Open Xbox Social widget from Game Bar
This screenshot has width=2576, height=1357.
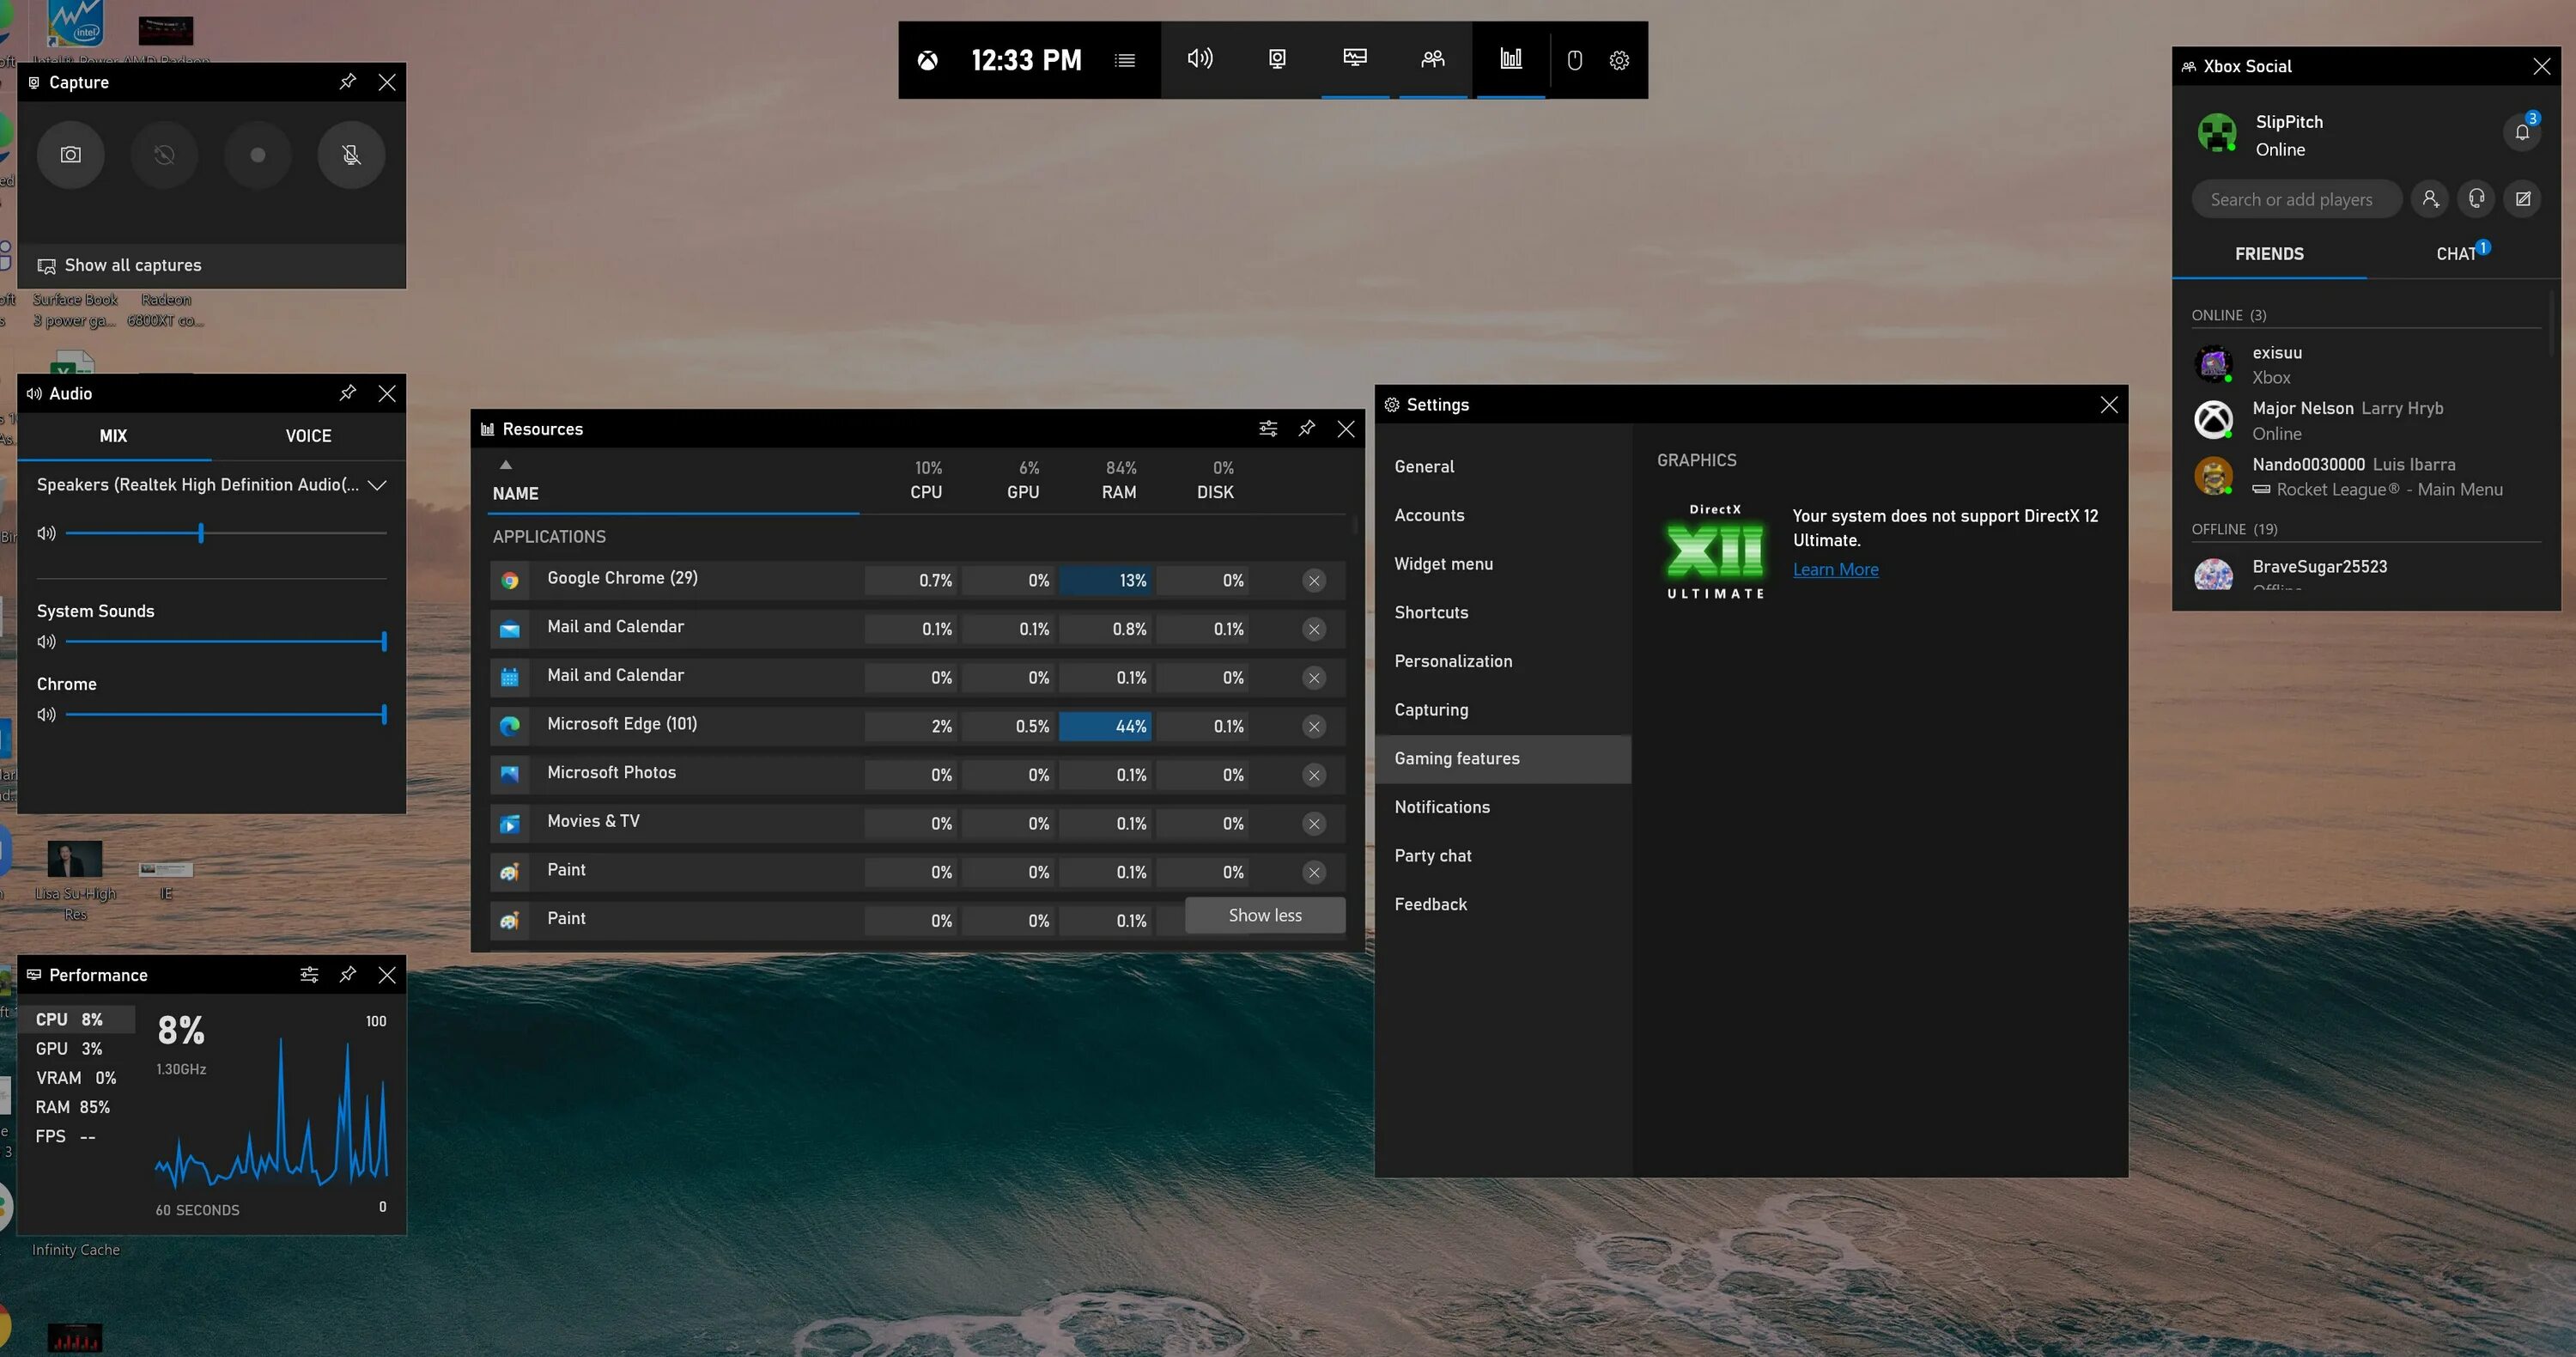pyautogui.click(x=1432, y=59)
